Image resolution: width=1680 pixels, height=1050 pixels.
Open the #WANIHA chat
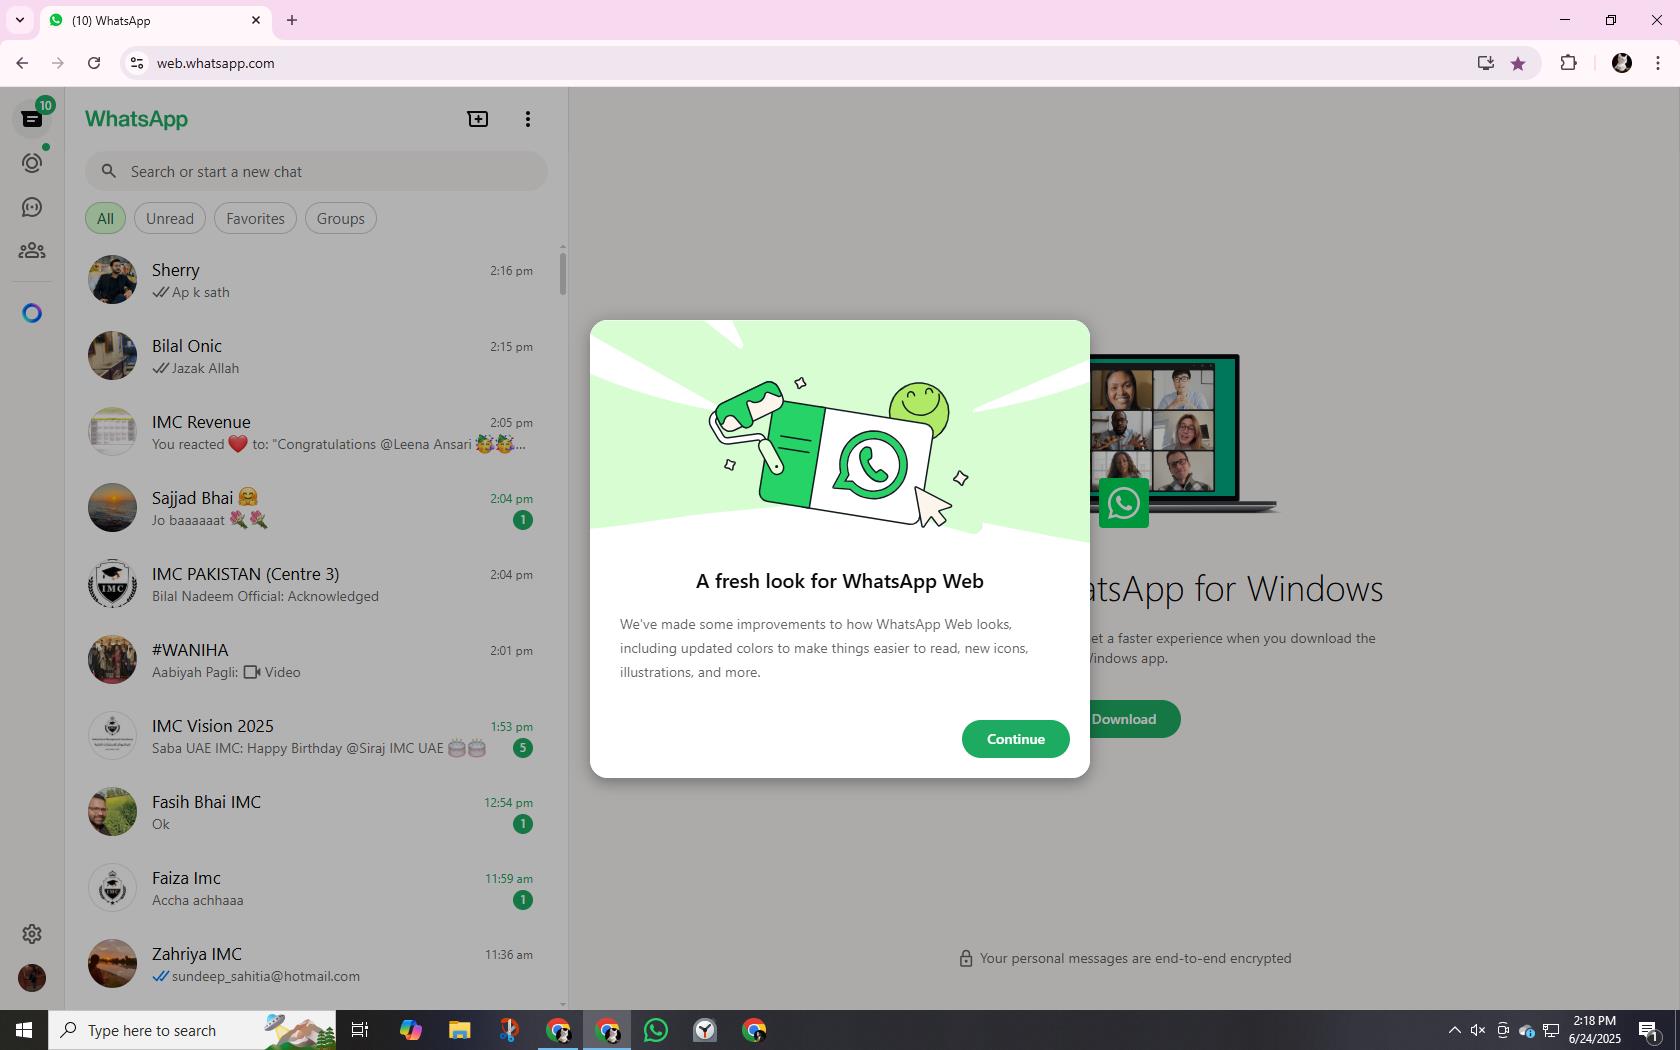point(312,660)
